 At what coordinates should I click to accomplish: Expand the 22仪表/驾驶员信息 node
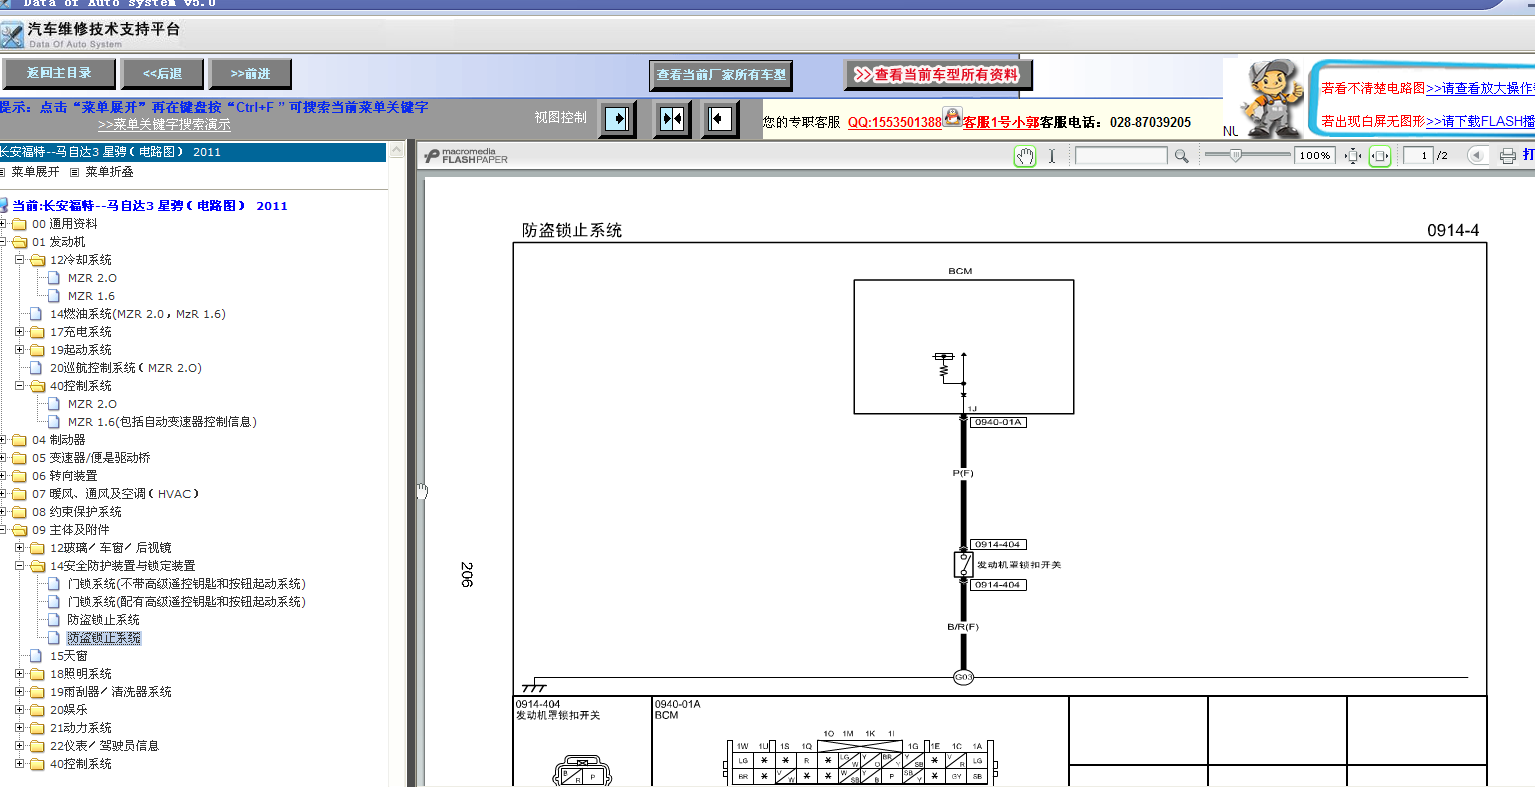[19, 746]
